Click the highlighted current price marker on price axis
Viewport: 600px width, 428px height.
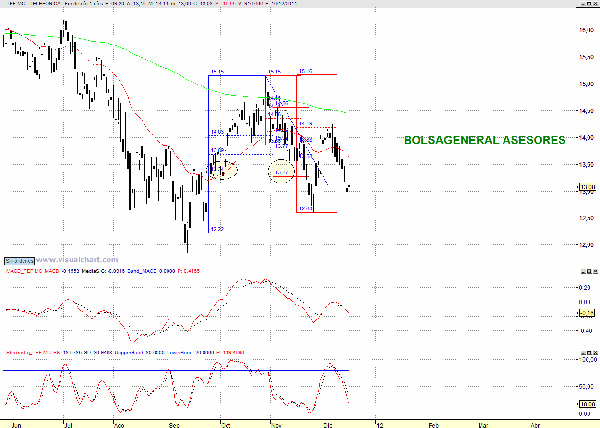coord(587,187)
